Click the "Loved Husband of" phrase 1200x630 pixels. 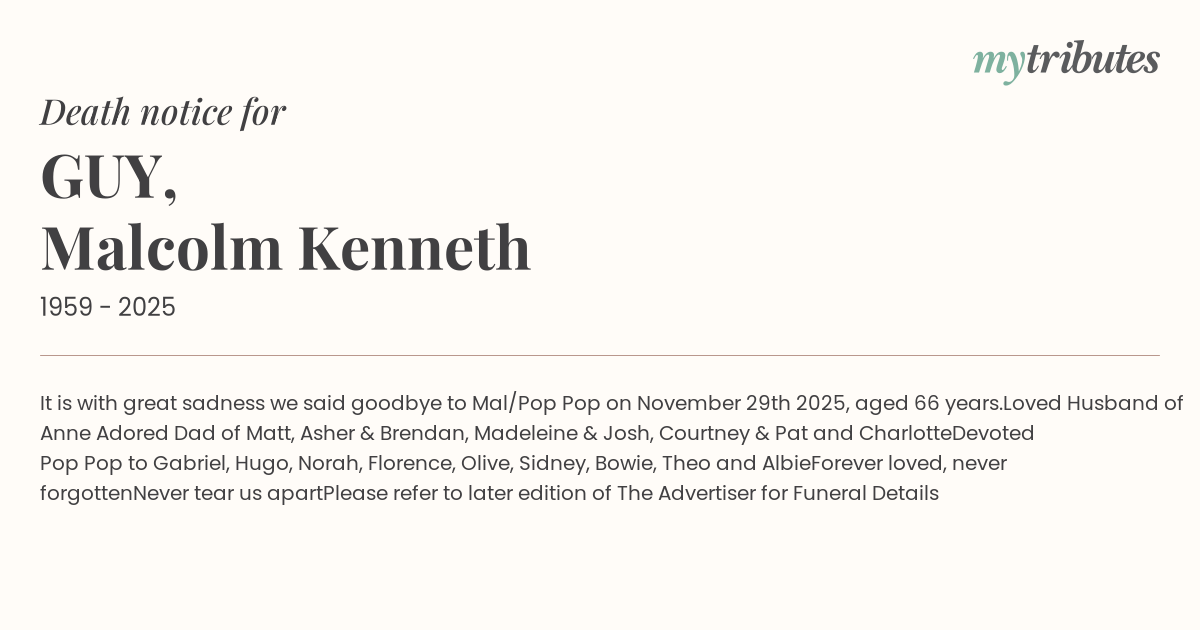[x=1093, y=404]
